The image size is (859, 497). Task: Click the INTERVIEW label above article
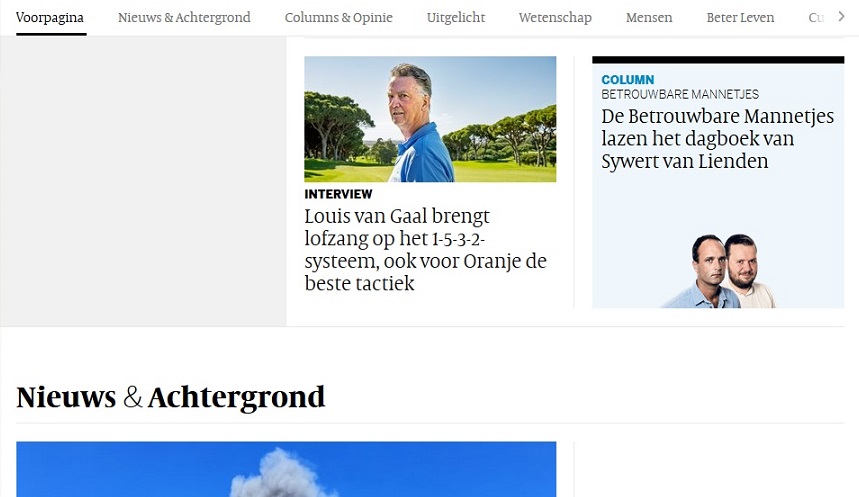338,194
